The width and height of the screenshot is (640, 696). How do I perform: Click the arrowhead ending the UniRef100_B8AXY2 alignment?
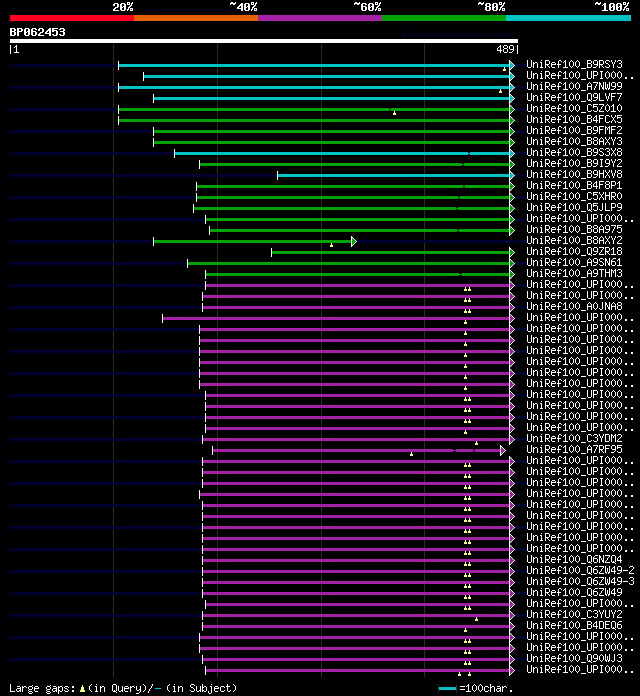(354, 241)
